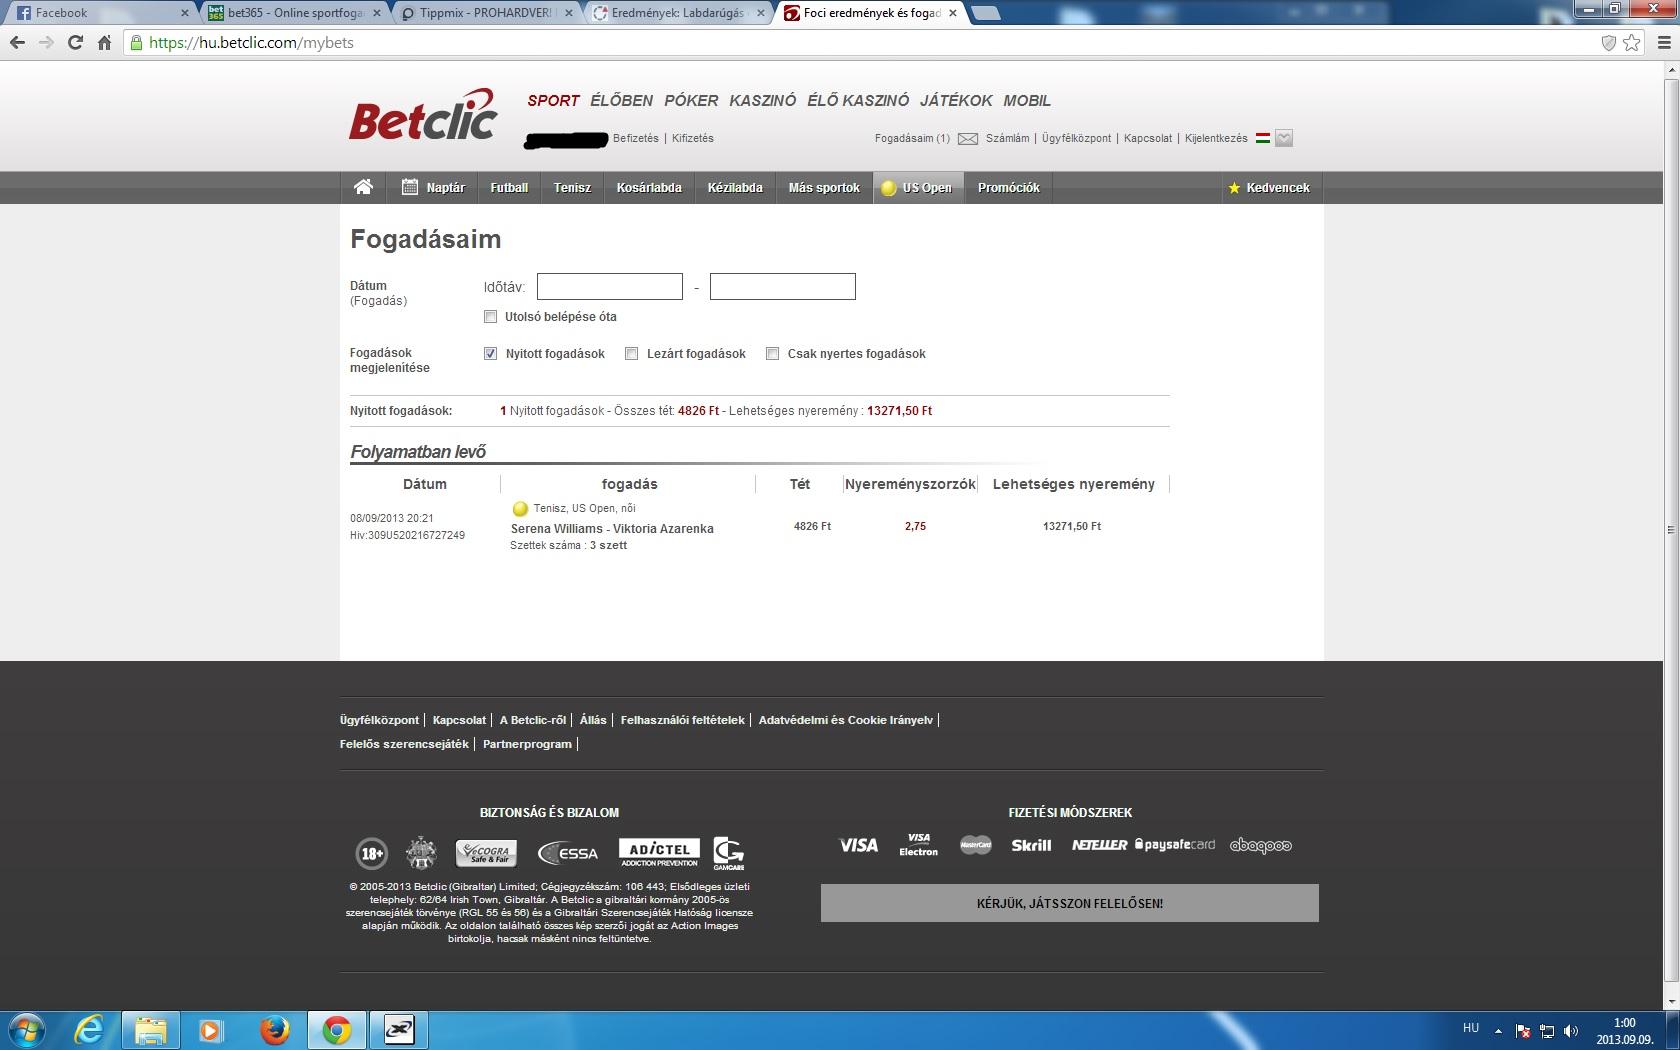The height and width of the screenshot is (1050, 1680).
Task: Log out via Kijelentkezés link
Action: (x=1216, y=139)
